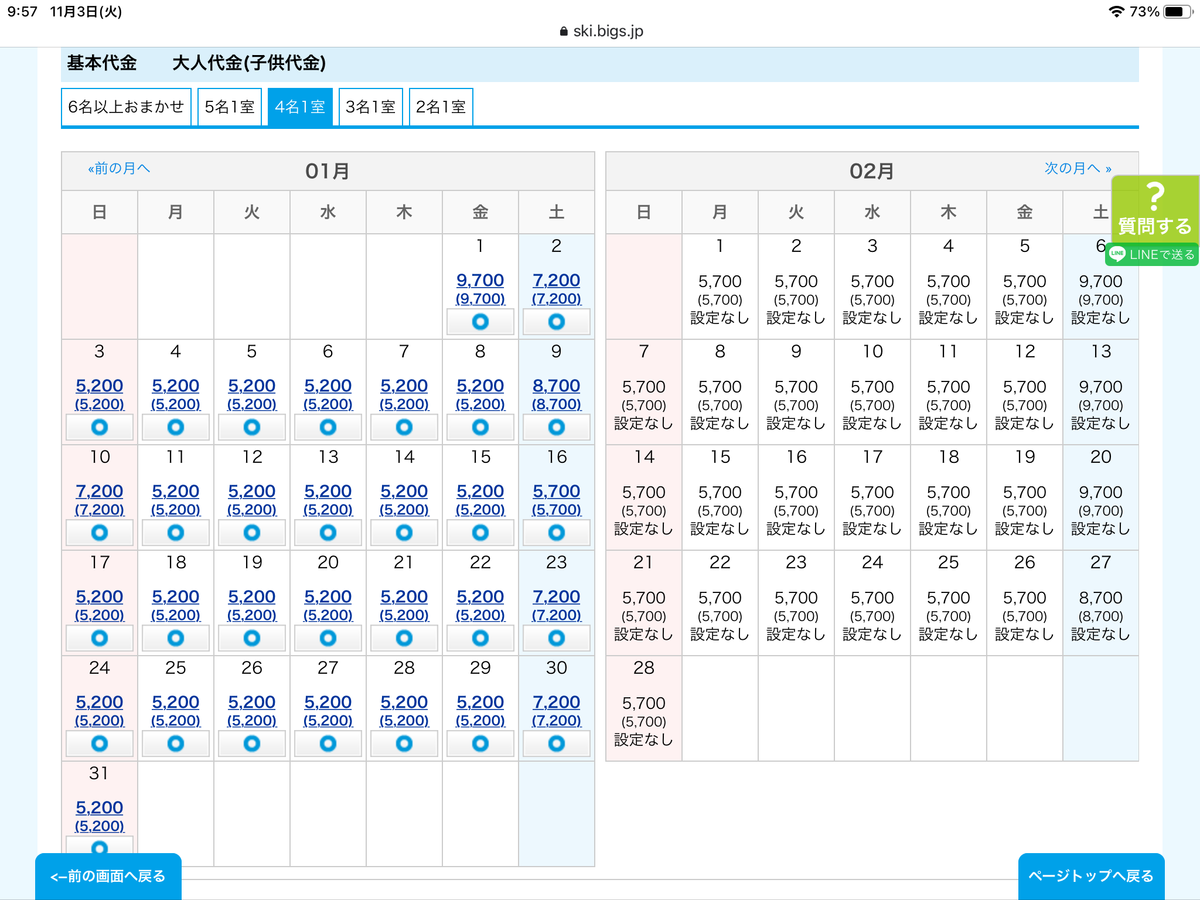The image size is (1200, 900).
Task: Open the 7,200 price link on January 2
Action: pyautogui.click(x=556, y=281)
